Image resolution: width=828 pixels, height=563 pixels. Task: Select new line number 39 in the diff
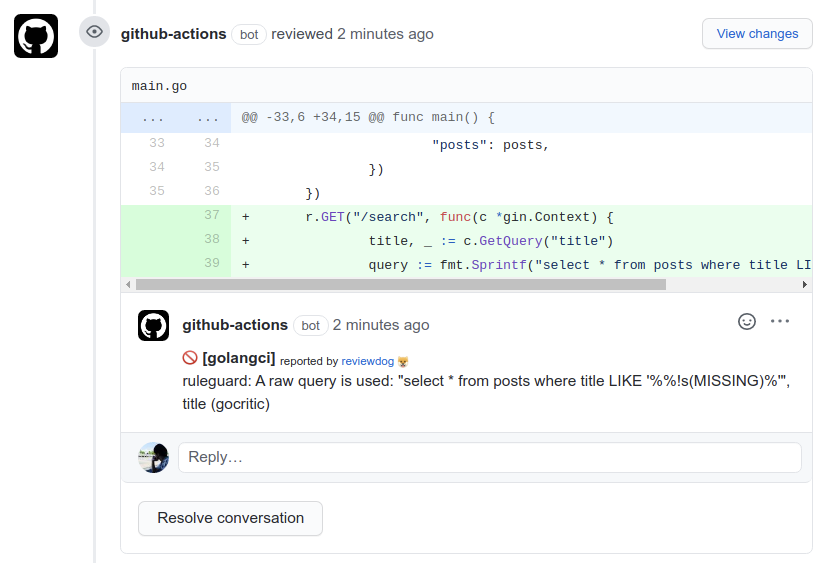[x=212, y=262]
